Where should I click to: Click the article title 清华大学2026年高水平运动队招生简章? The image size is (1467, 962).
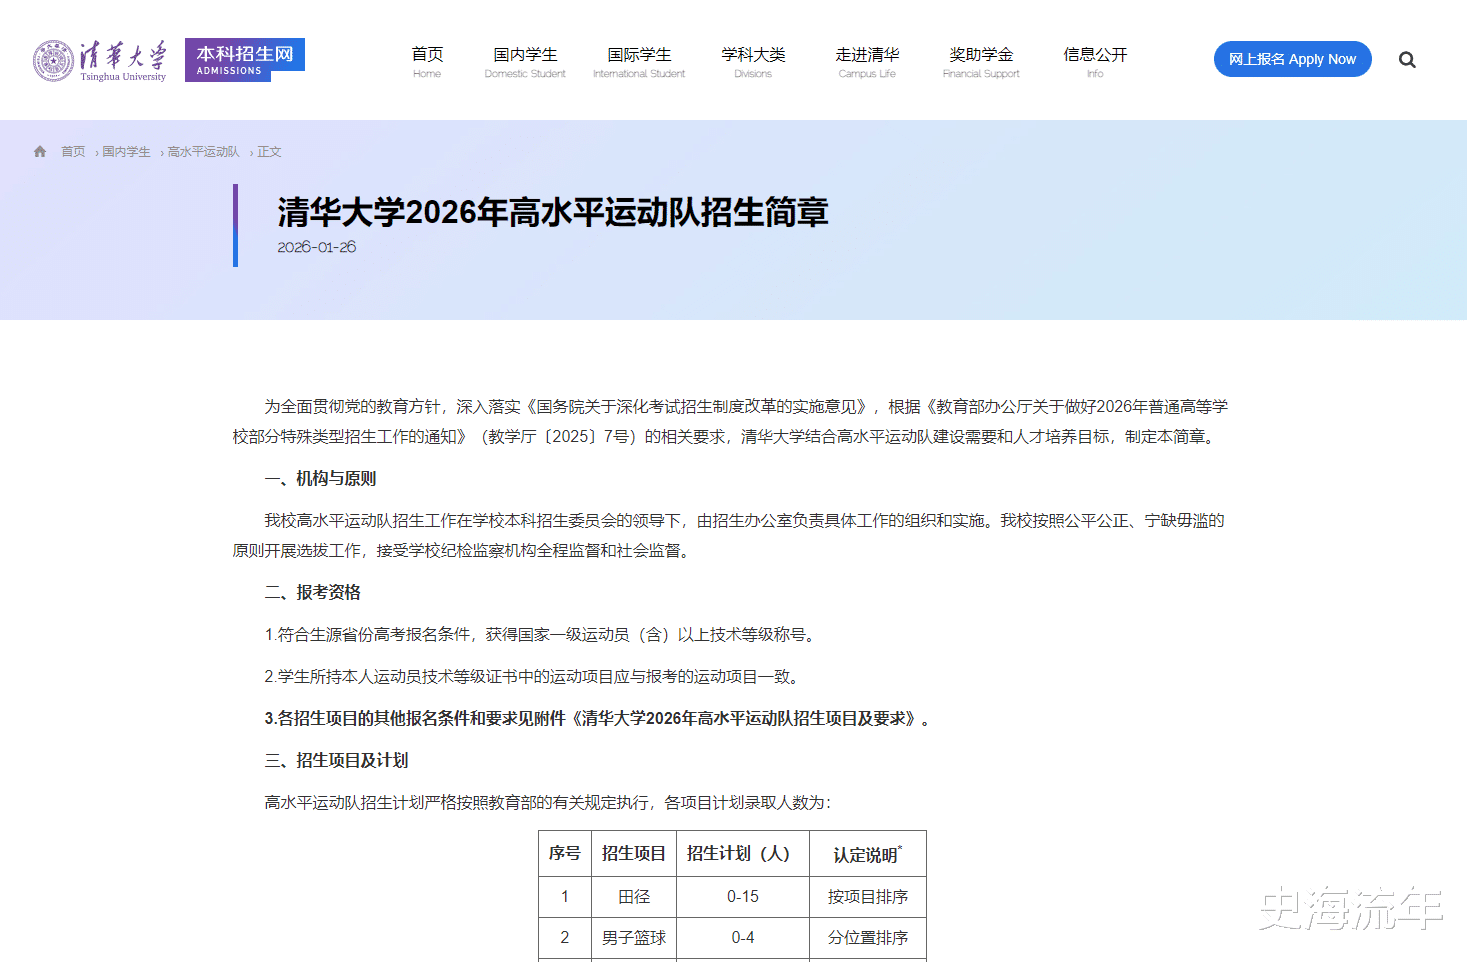coord(553,212)
